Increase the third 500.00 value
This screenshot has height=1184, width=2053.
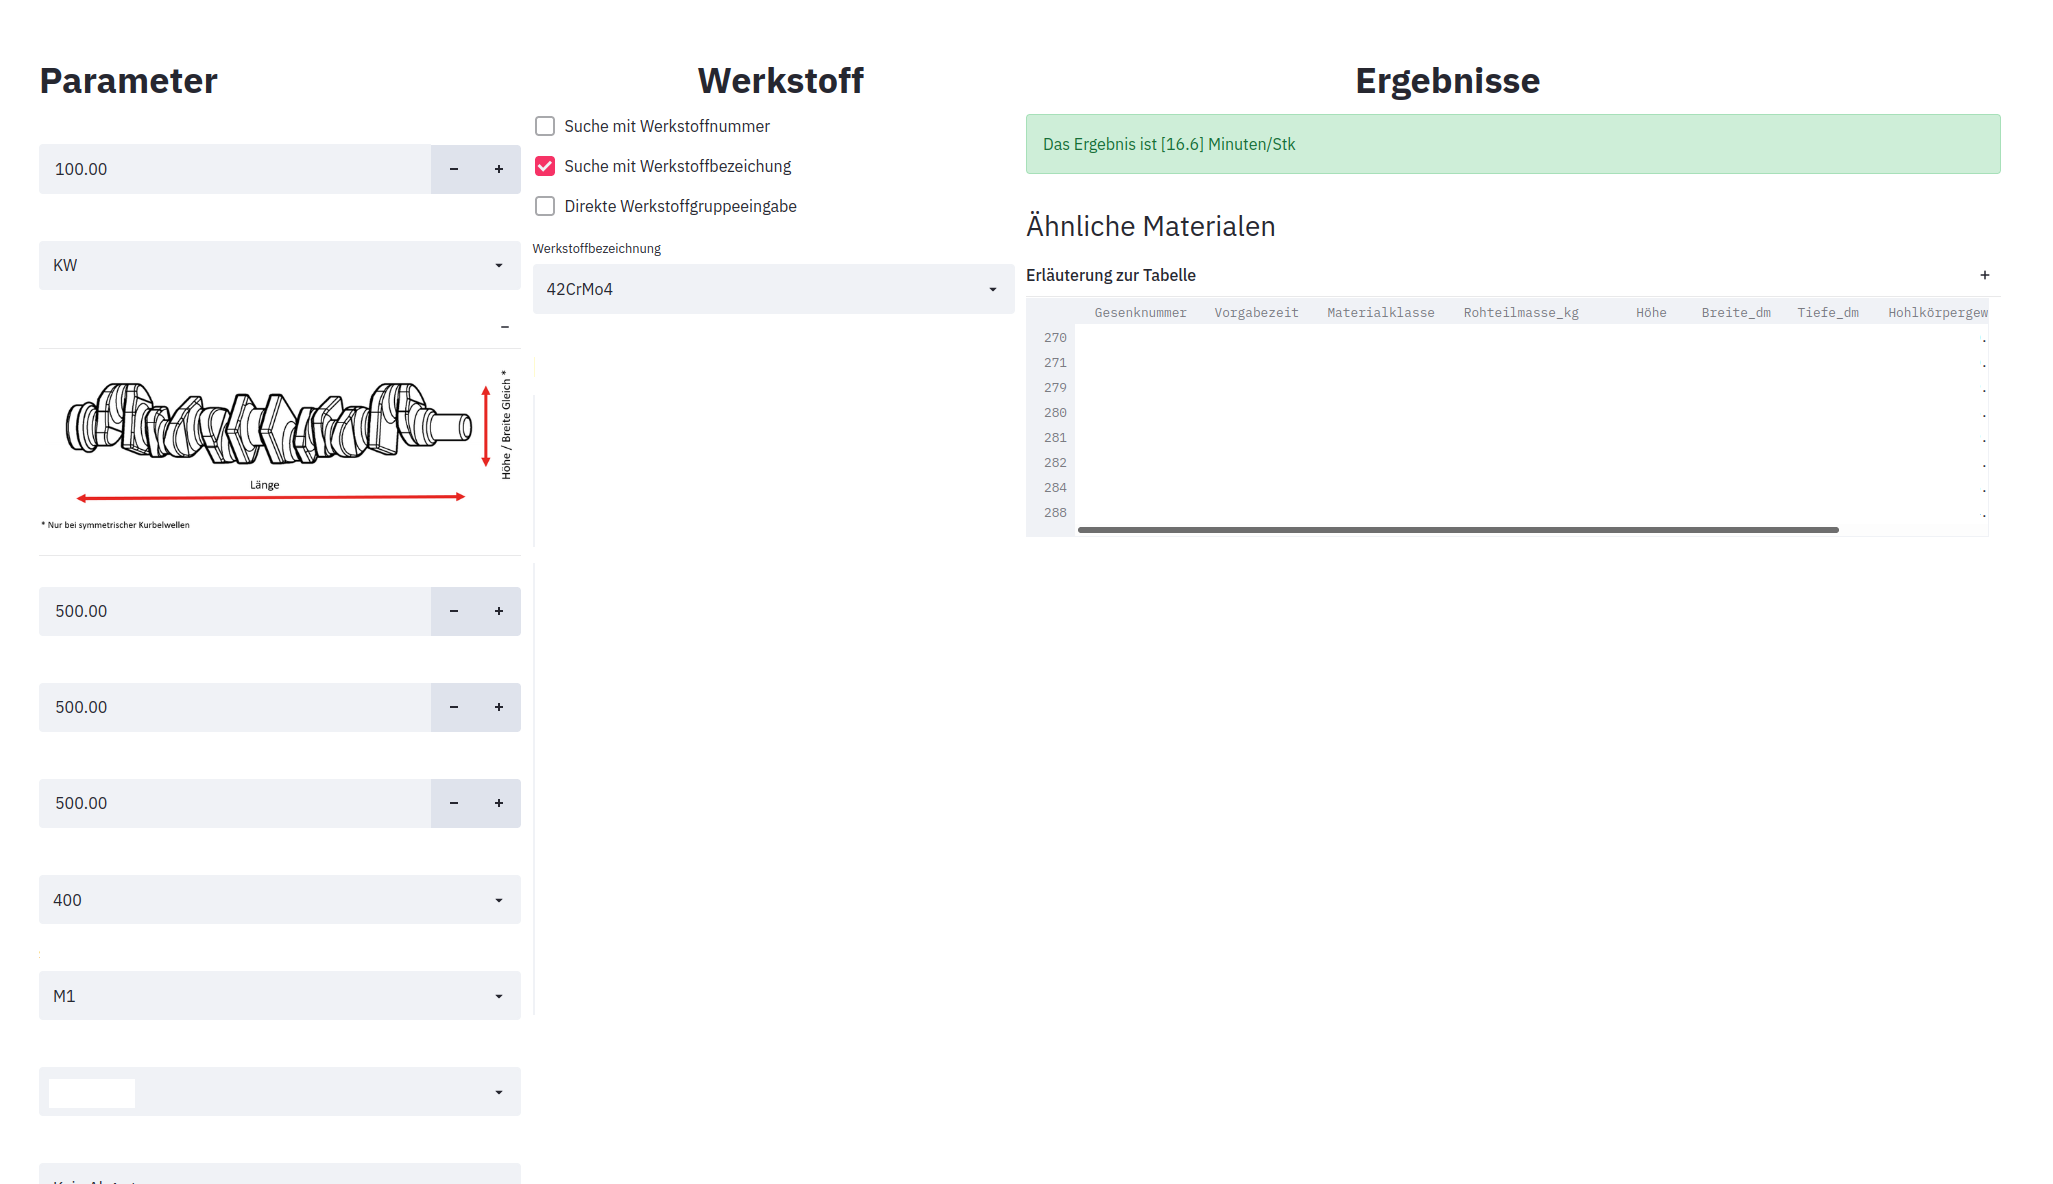pos(499,803)
